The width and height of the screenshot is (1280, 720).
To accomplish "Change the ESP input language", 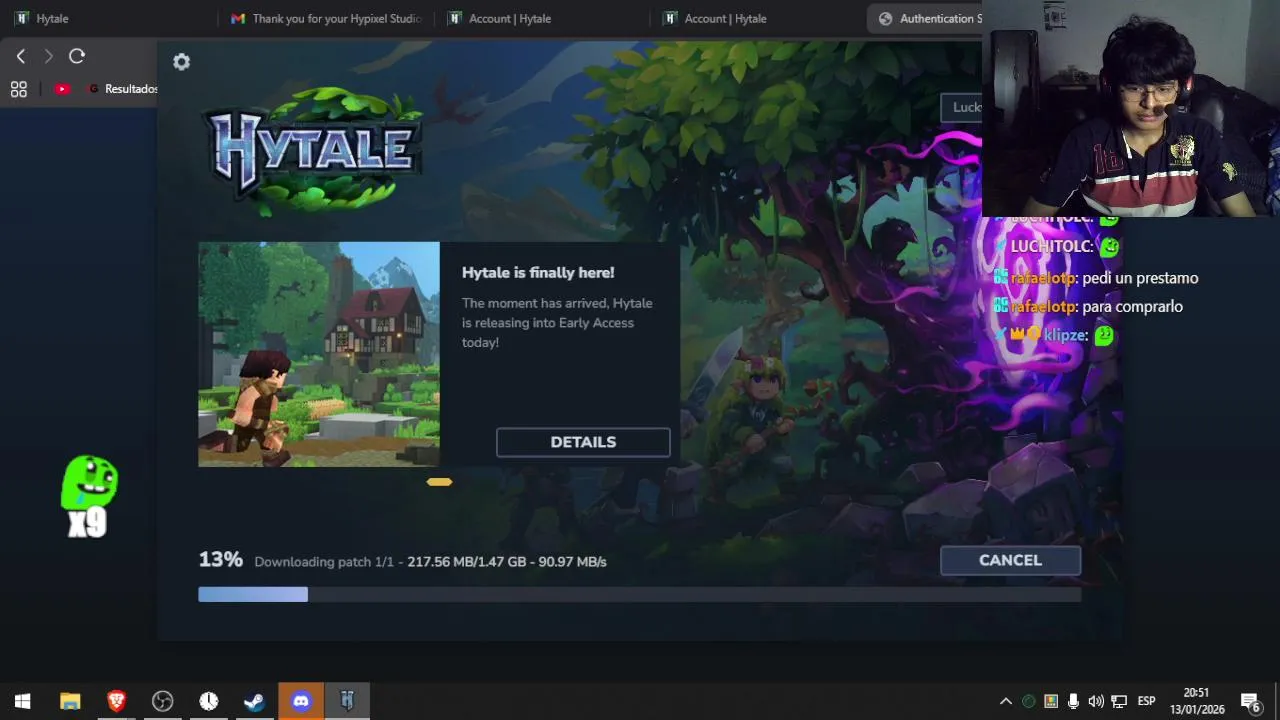I will 1146,701.
